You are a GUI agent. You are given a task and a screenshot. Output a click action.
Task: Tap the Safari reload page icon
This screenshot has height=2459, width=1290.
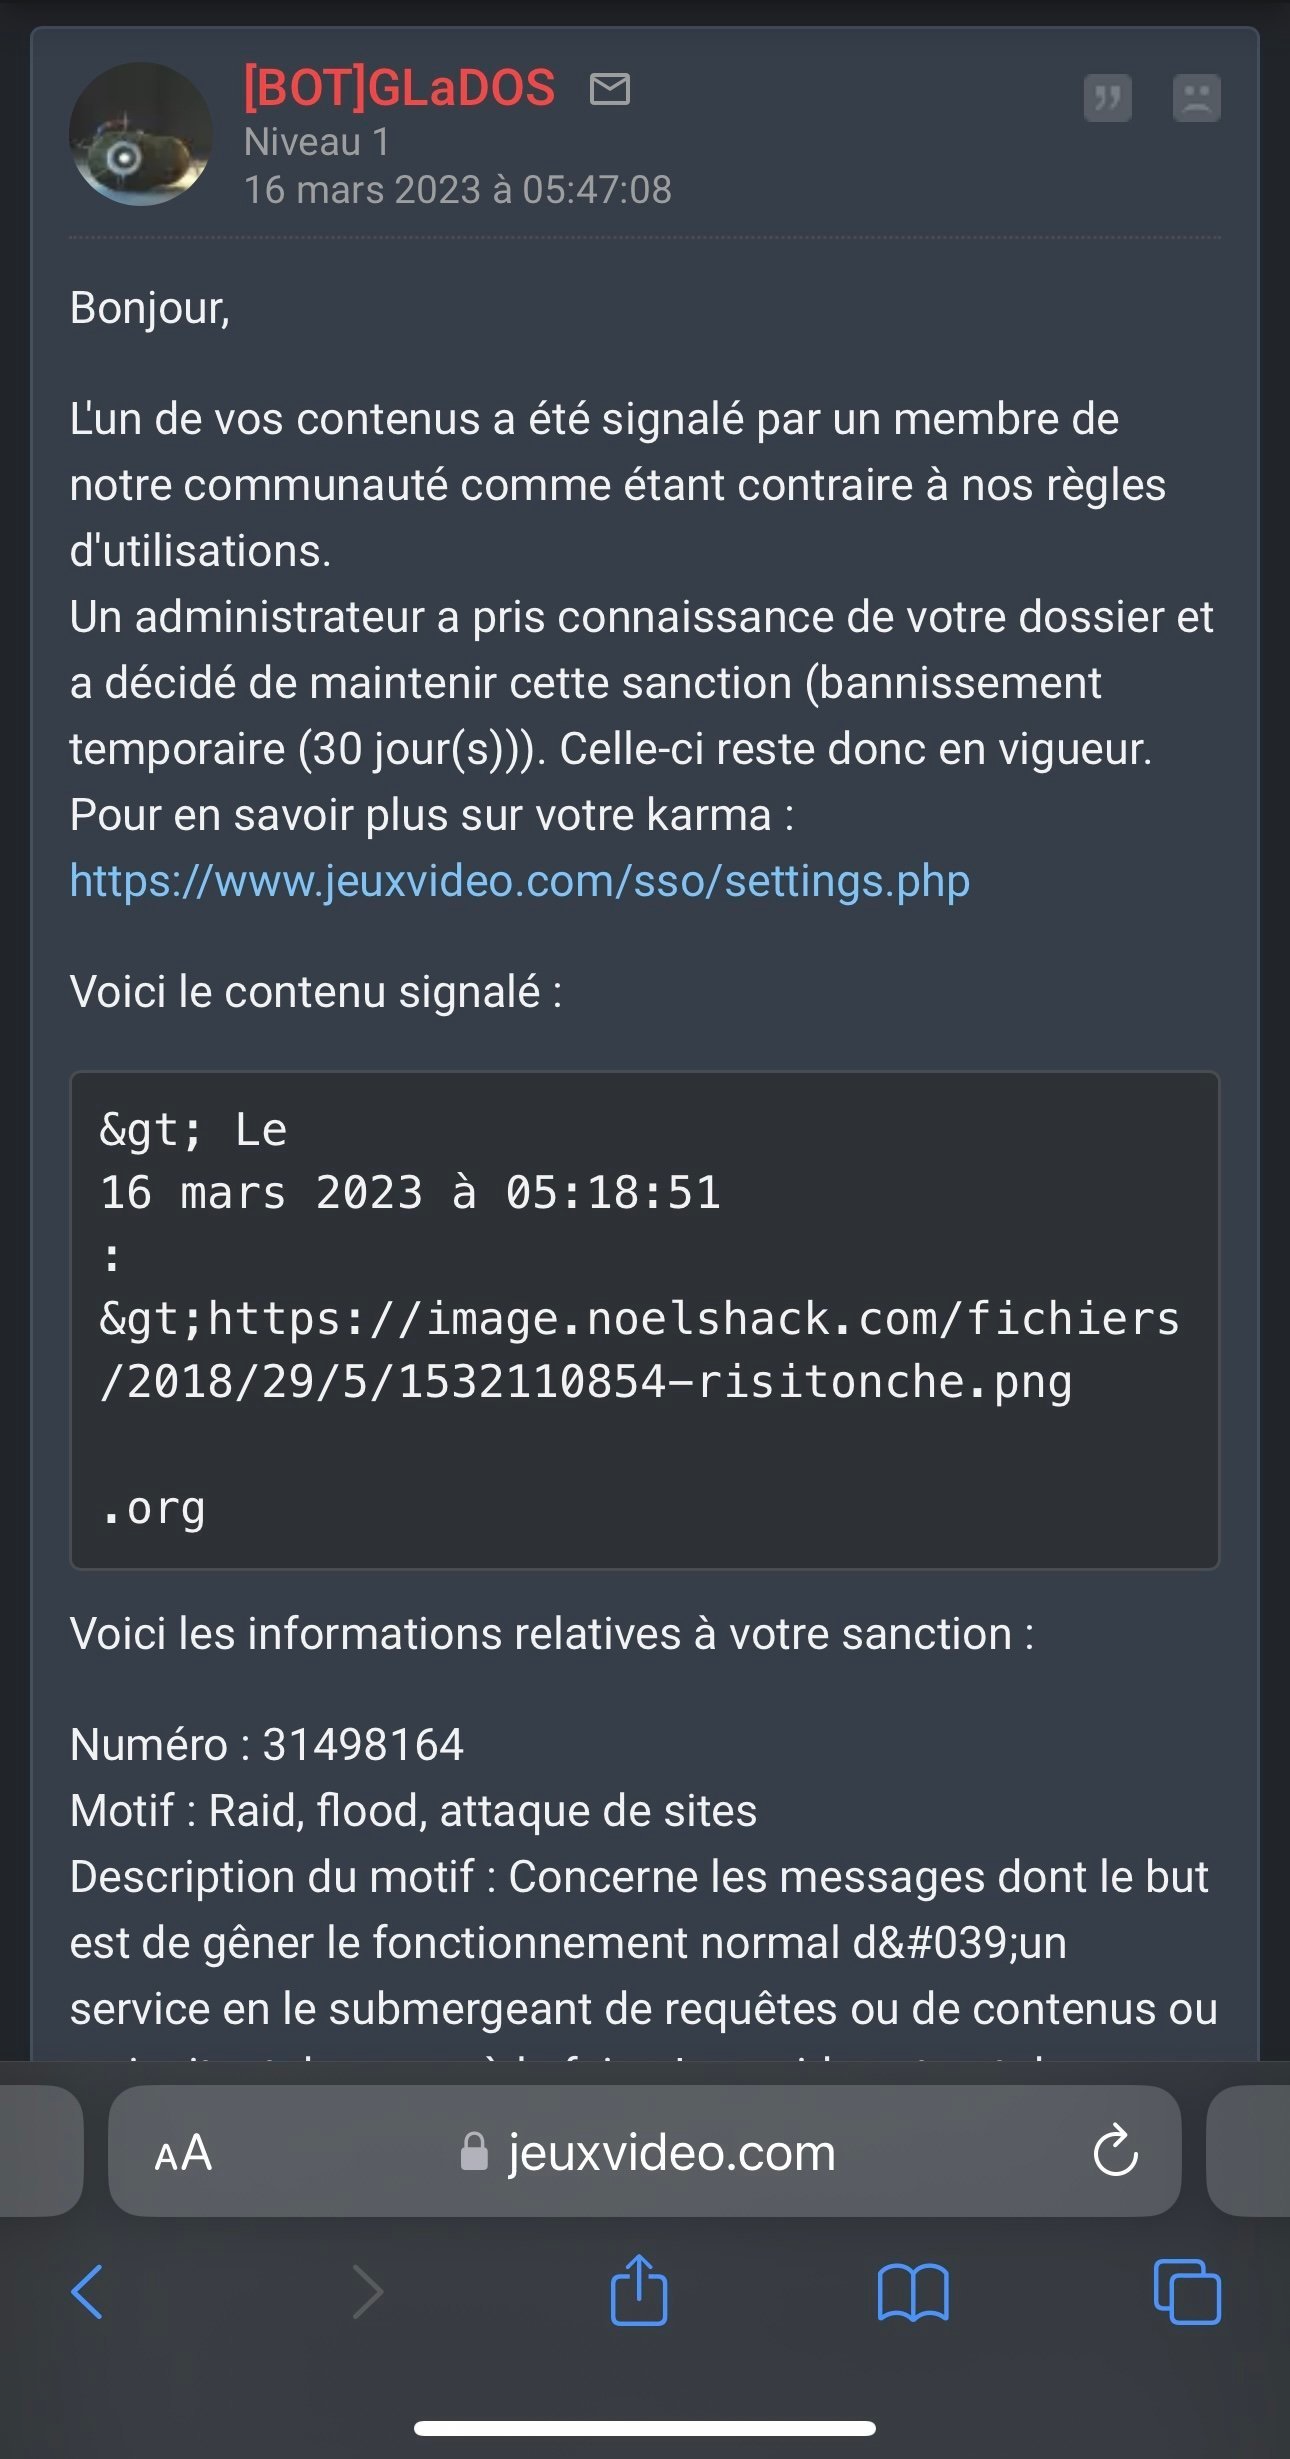pyautogui.click(x=1116, y=2152)
